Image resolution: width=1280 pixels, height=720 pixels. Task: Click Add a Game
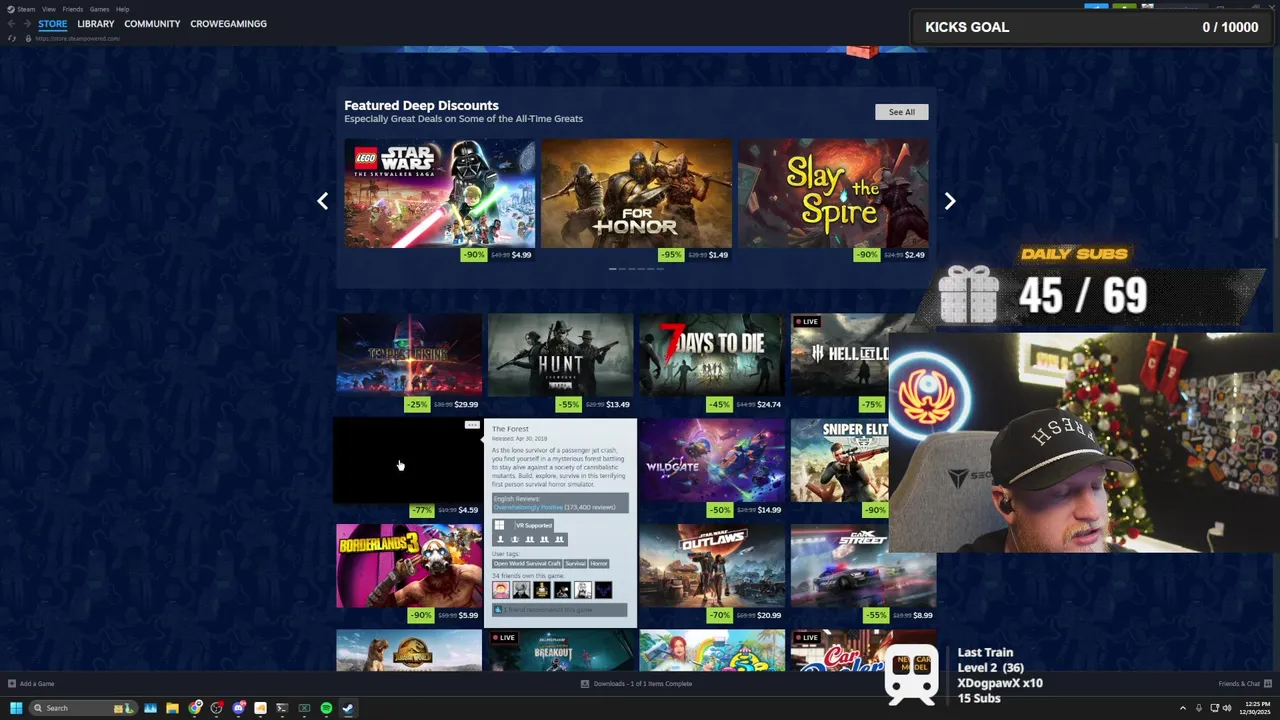tap(31, 684)
